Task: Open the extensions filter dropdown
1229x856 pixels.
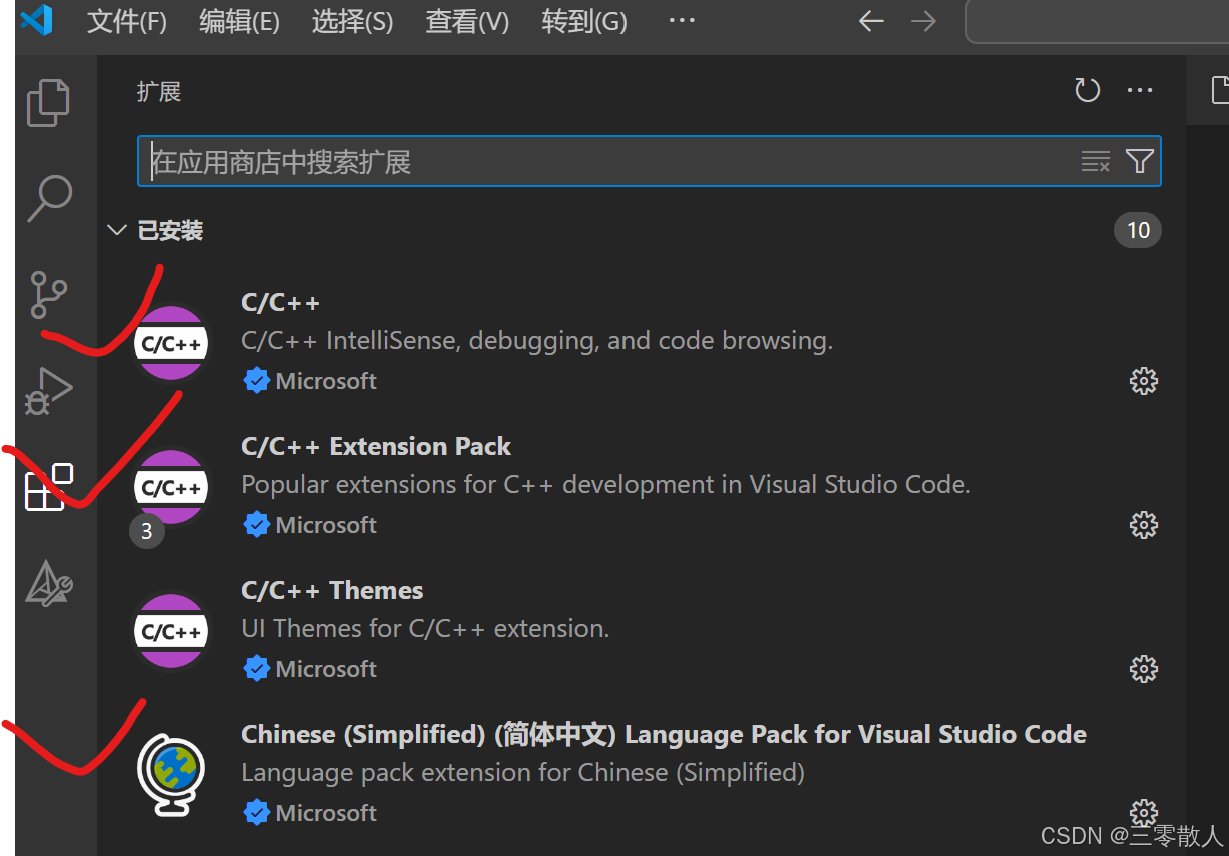Action: pos(1138,161)
